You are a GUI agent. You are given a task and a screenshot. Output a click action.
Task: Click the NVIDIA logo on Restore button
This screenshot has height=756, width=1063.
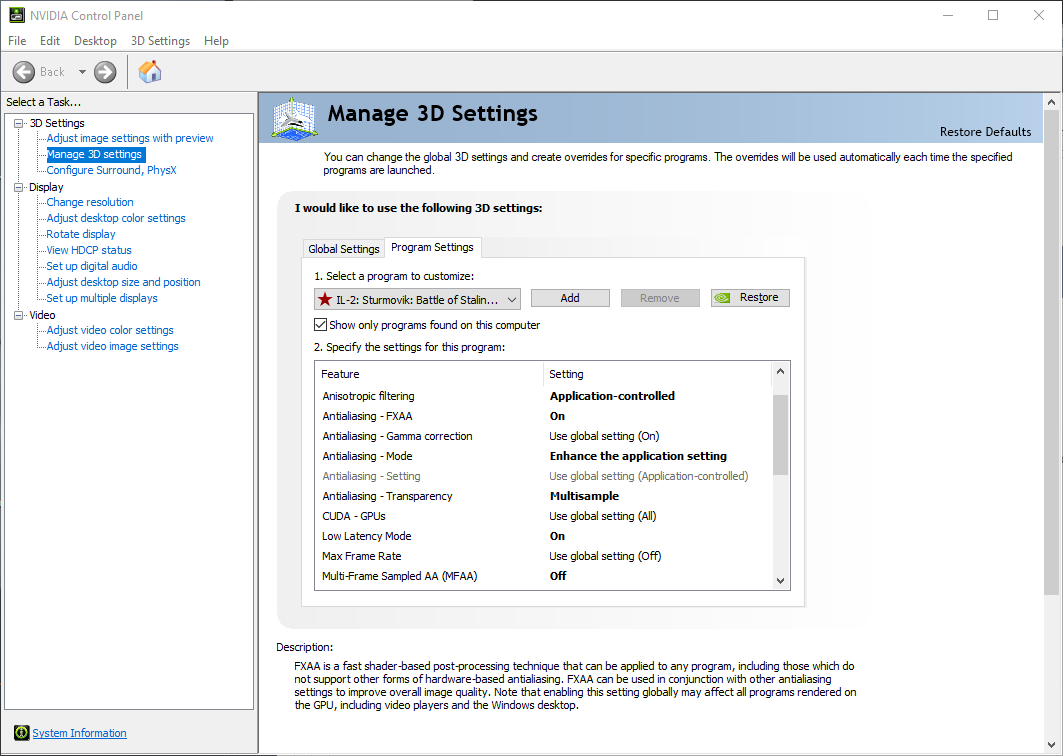pos(723,298)
